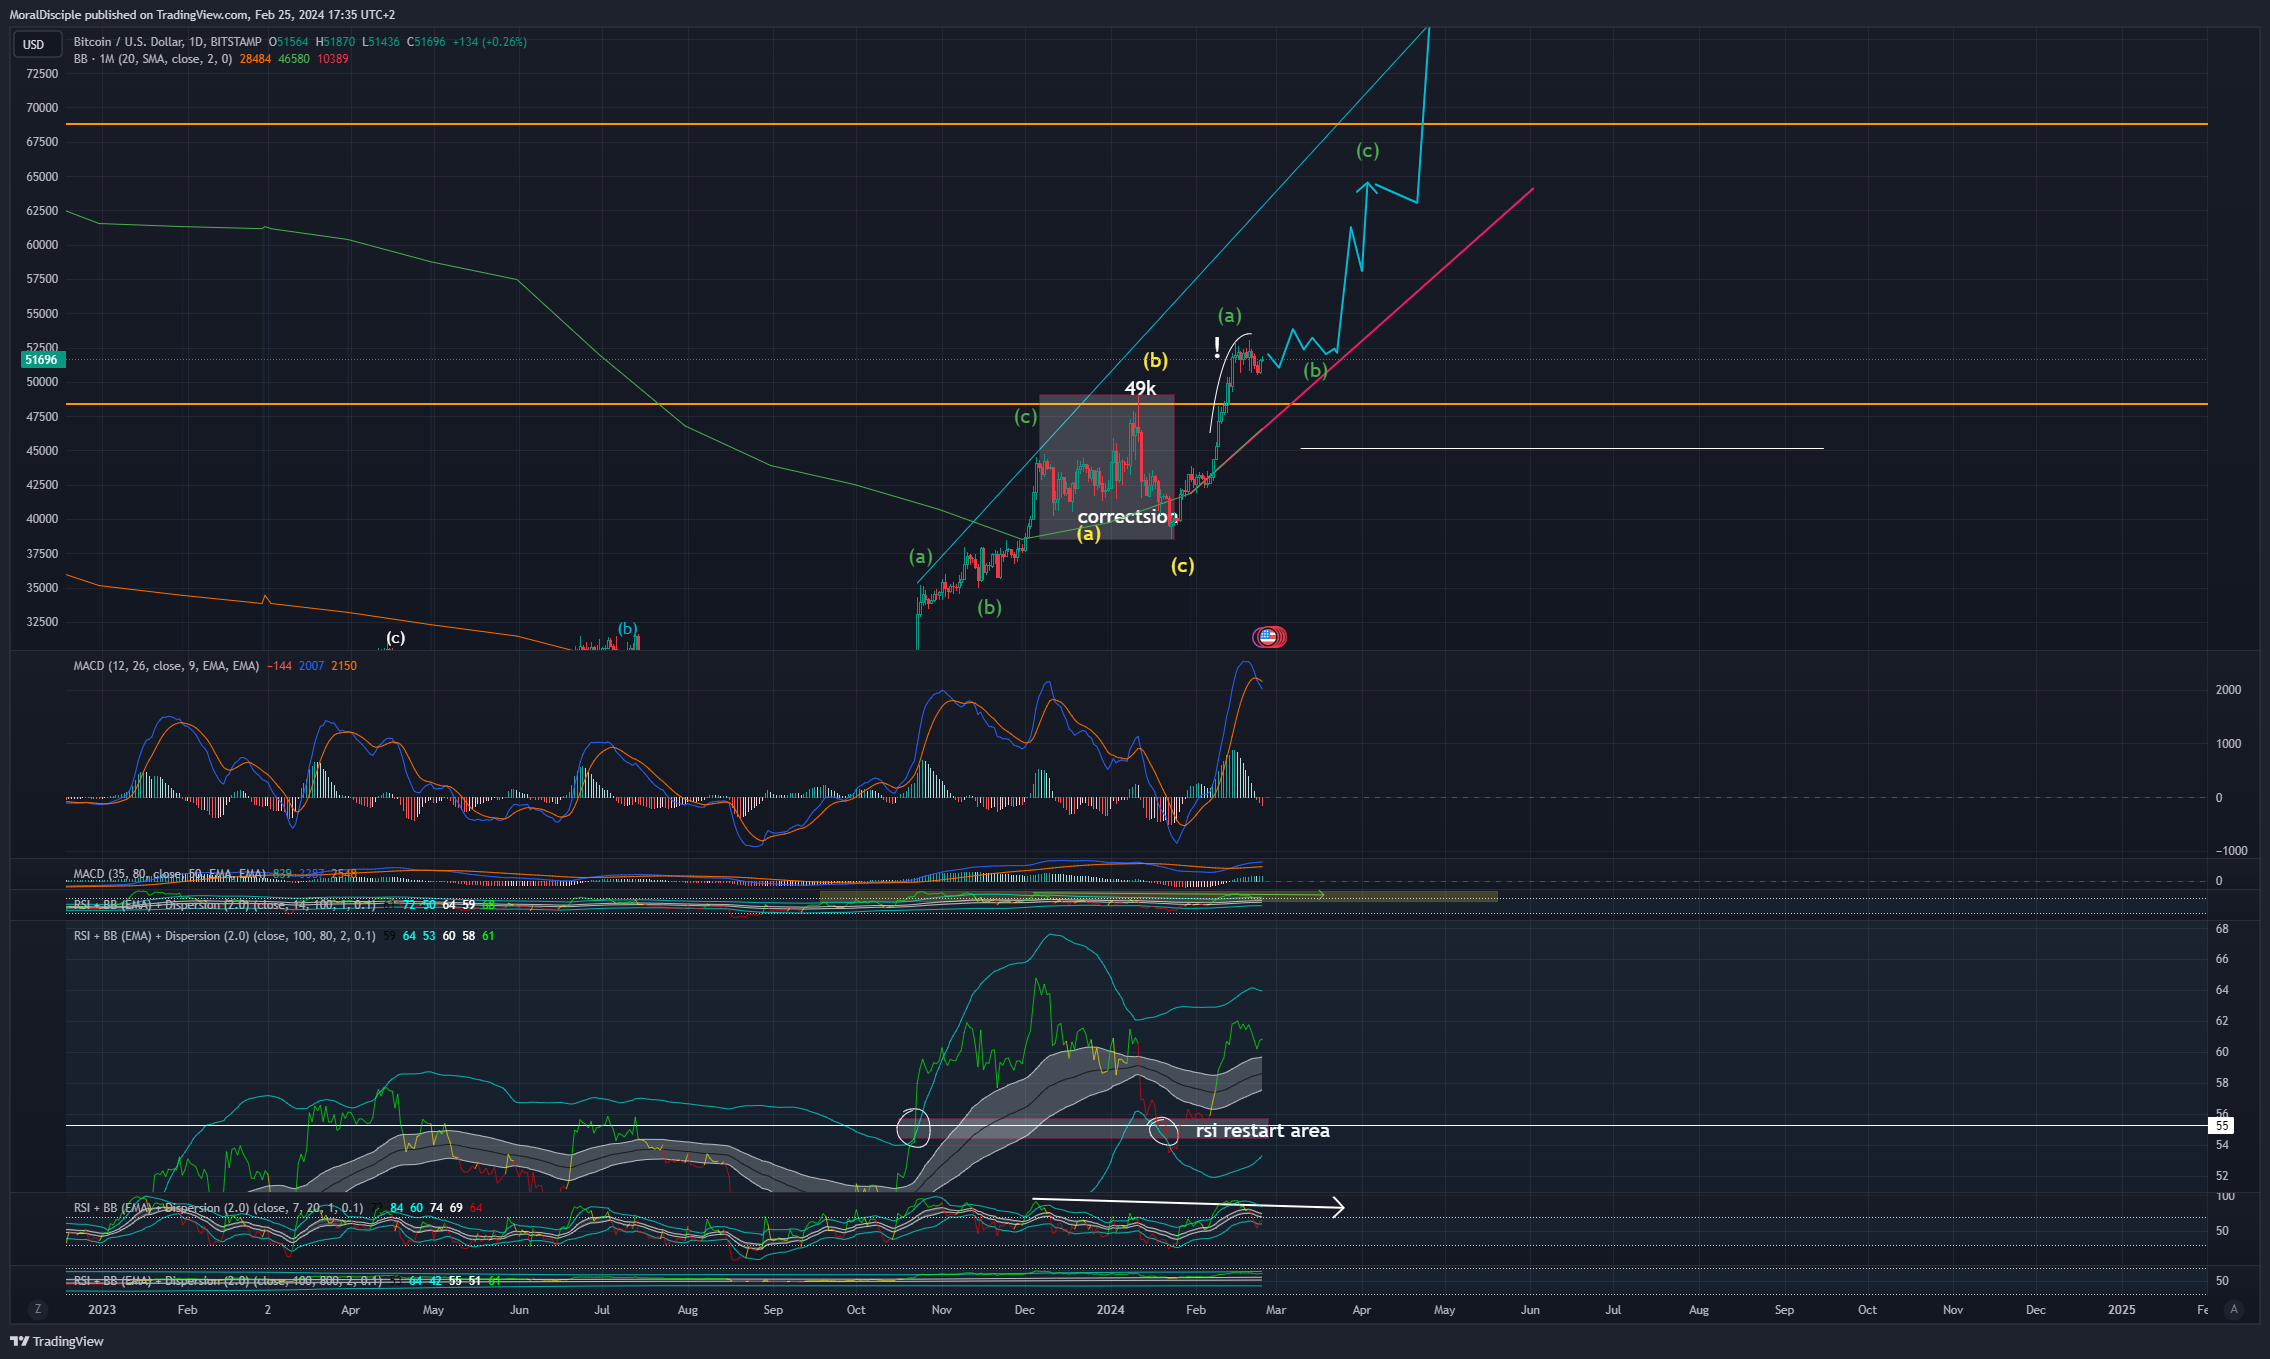Open the TradingView logo link
The height and width of the screenshot is (1359, 2270).
(57, 1341)
